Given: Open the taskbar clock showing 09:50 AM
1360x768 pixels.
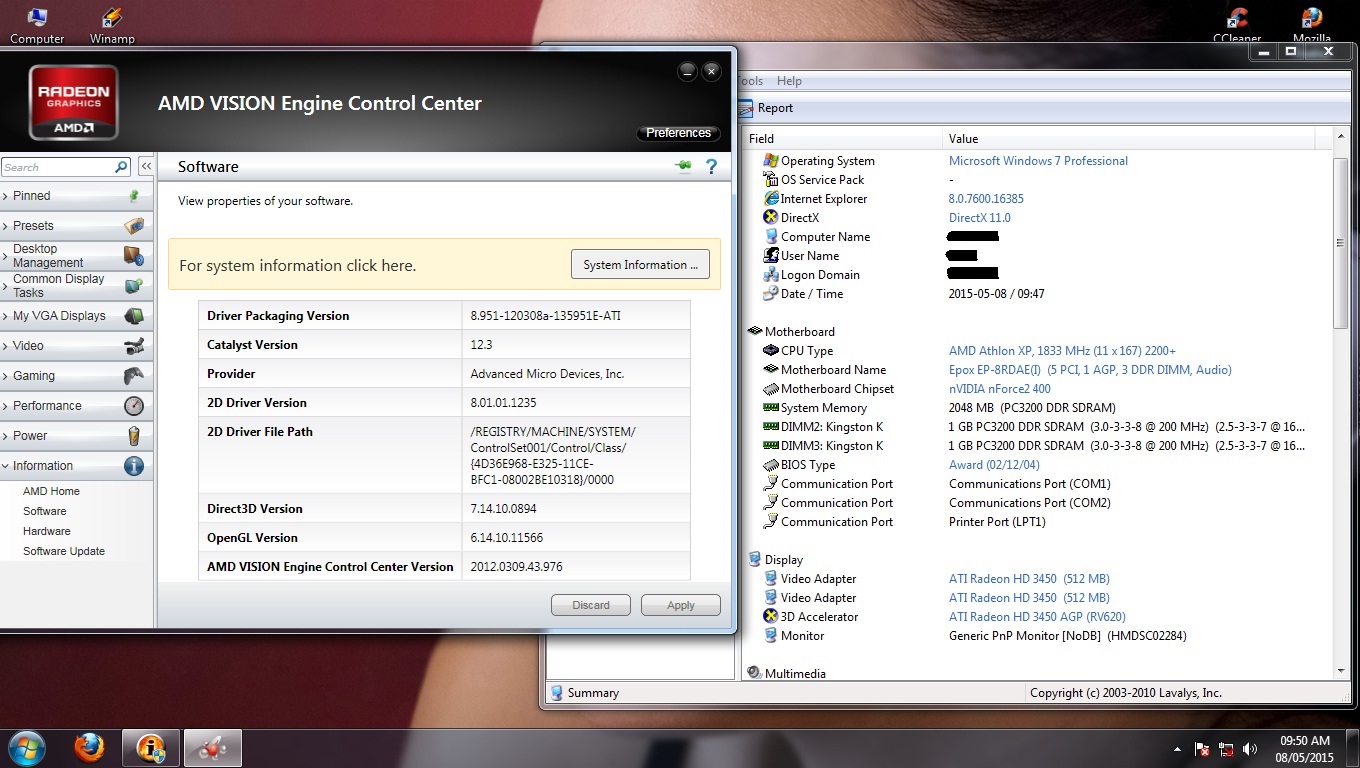Looking at the screenshot, I should point(1306,748).
